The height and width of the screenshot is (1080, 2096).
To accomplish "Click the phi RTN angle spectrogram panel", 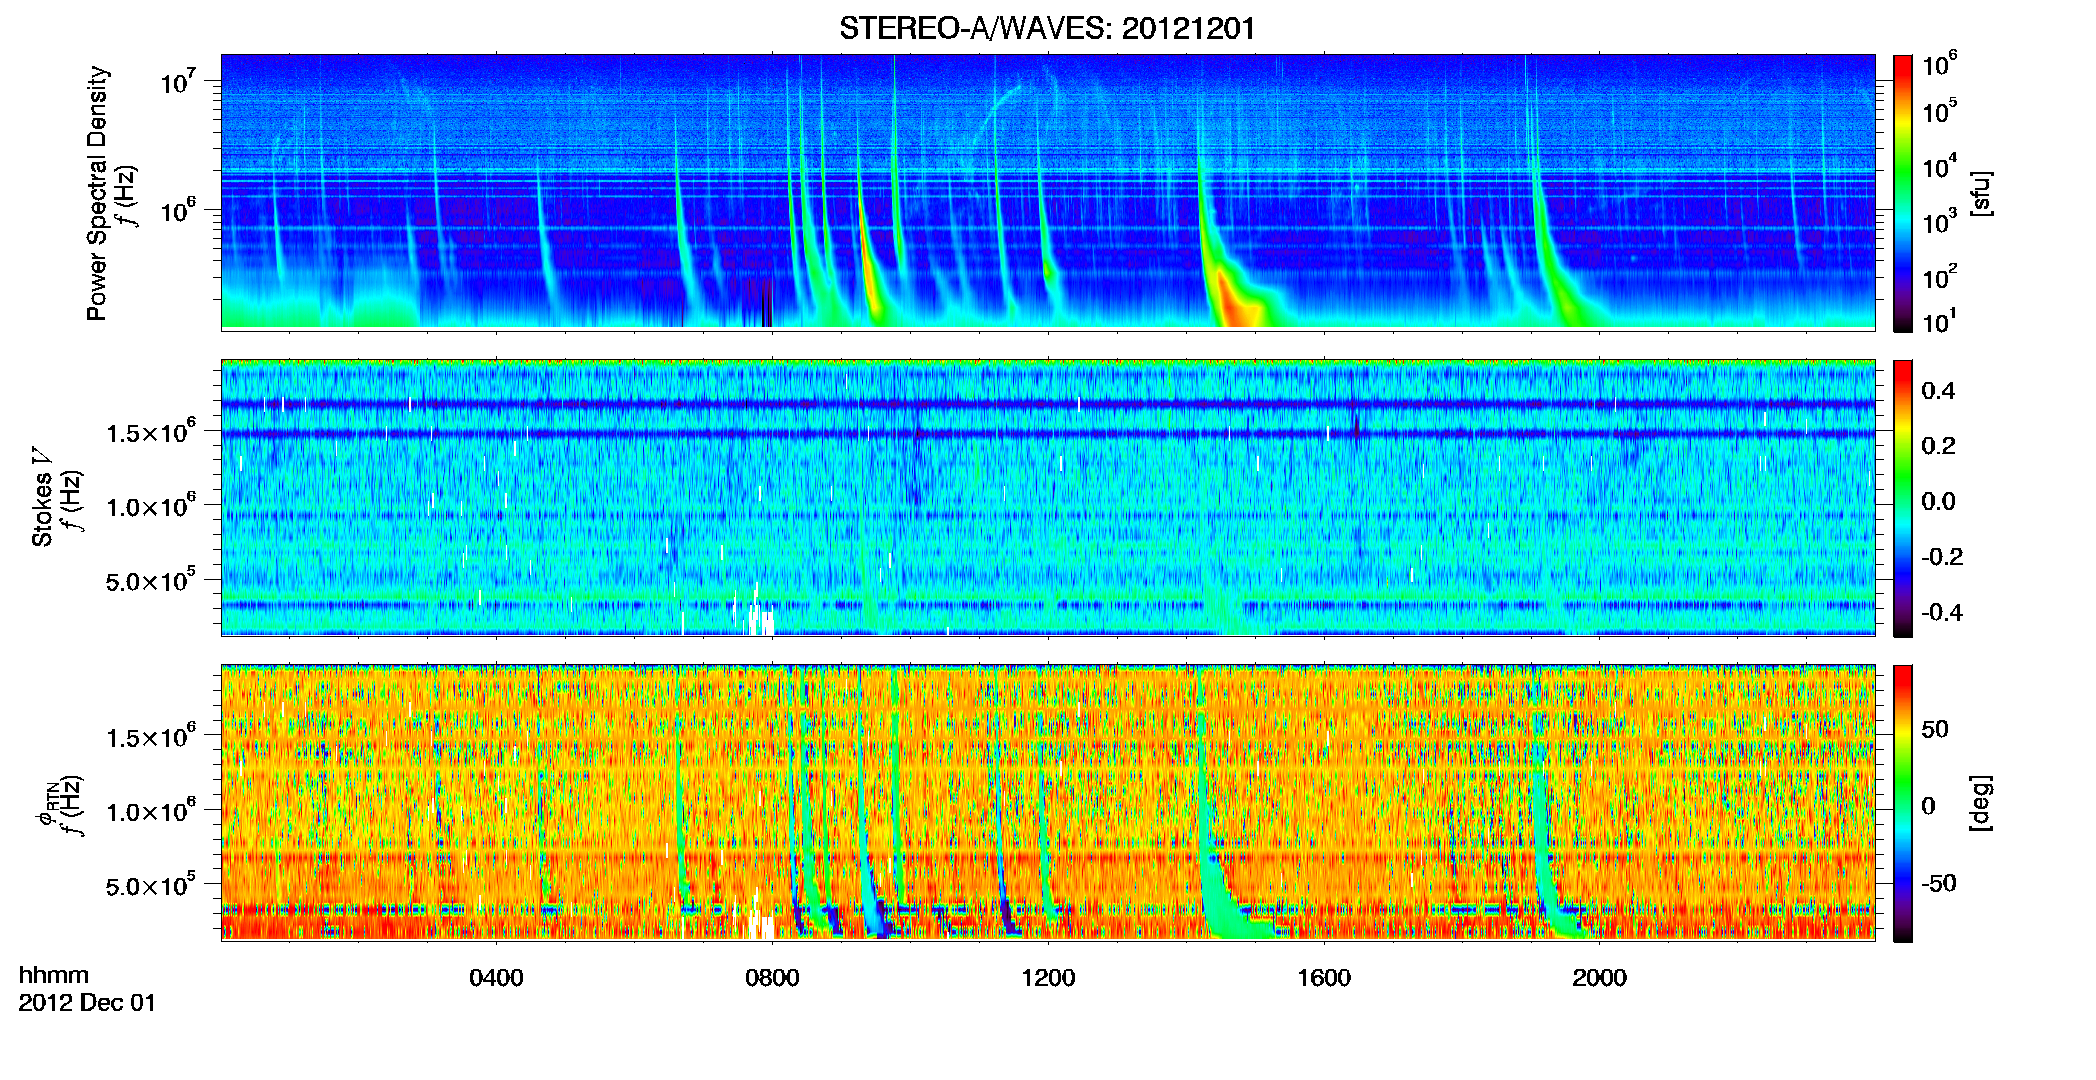I will pyautogui.click(x=1048, y=802).
